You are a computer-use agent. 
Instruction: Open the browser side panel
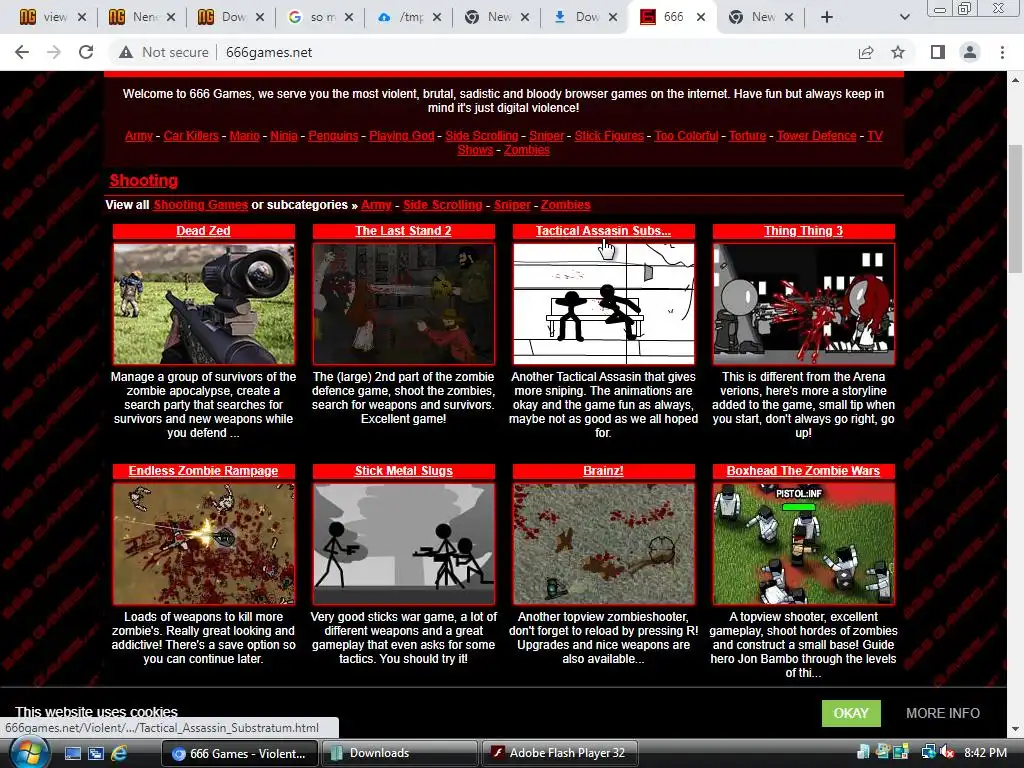coord(937,52)
